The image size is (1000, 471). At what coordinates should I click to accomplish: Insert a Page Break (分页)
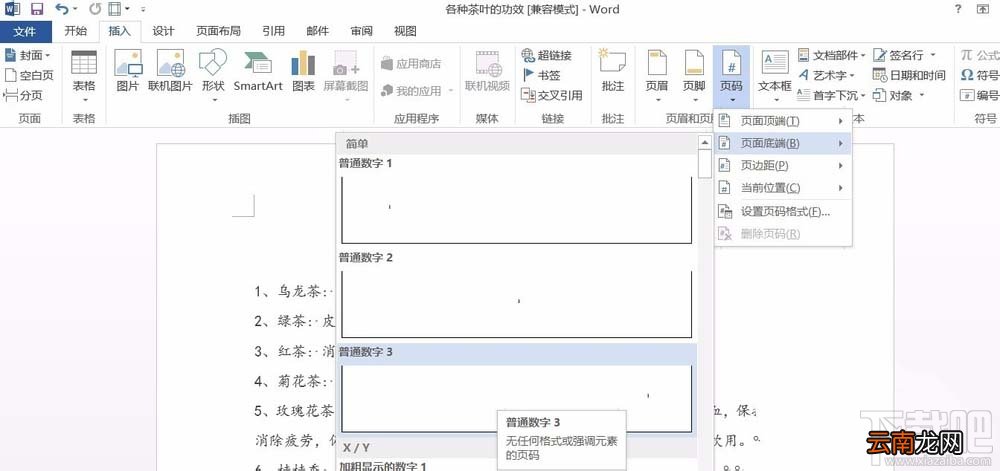coord(23,96)
